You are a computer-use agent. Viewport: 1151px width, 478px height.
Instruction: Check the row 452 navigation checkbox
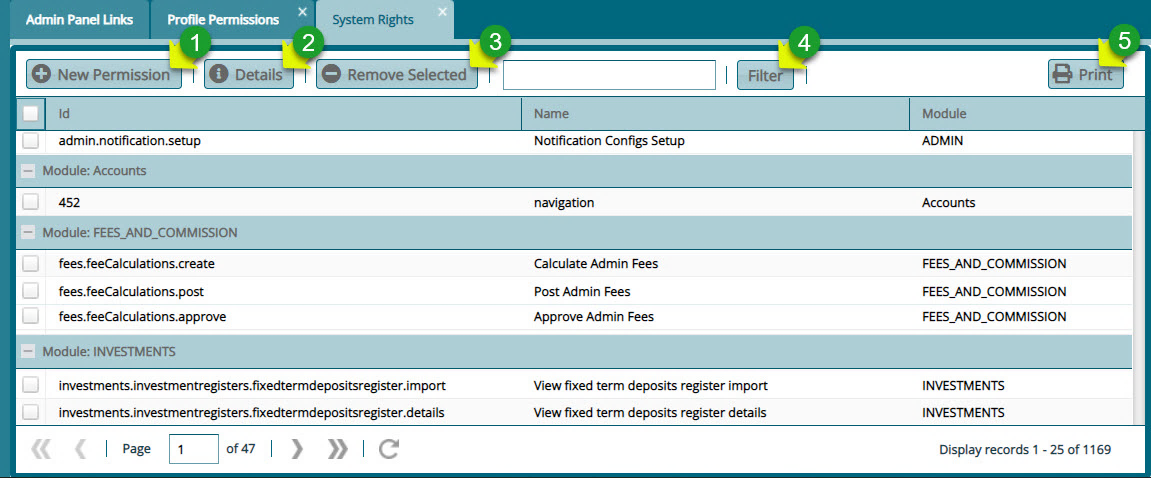click(x=31, y=202)
